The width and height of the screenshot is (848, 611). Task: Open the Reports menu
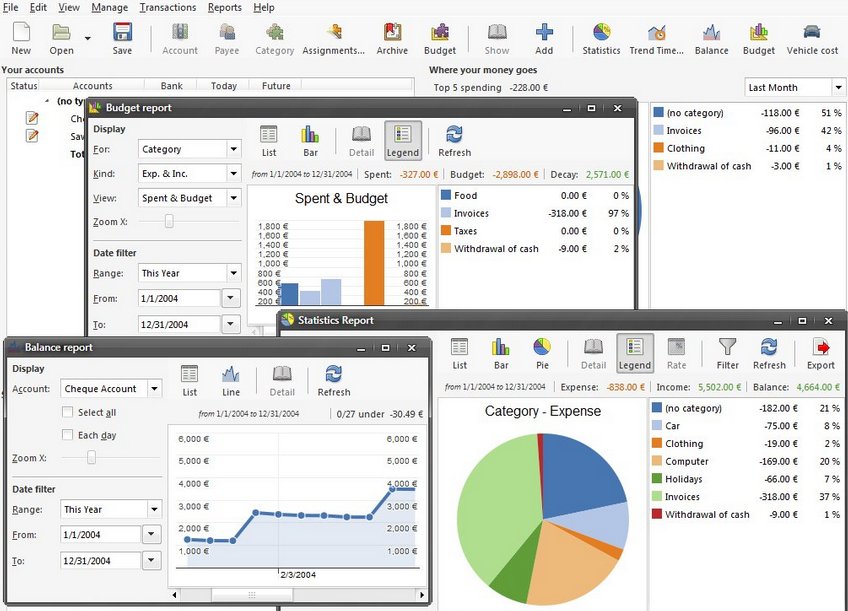pyautogui.click(x=224, y=8)
